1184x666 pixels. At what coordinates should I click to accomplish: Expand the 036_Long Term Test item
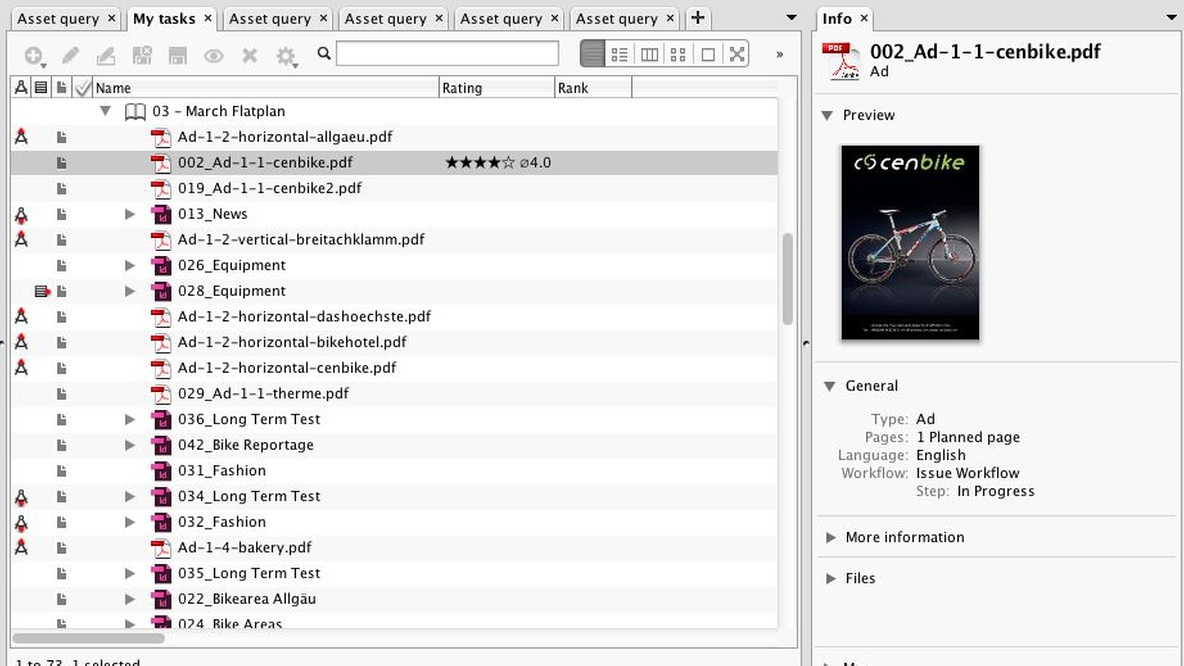pyautogui.click(x=130, y=419)
